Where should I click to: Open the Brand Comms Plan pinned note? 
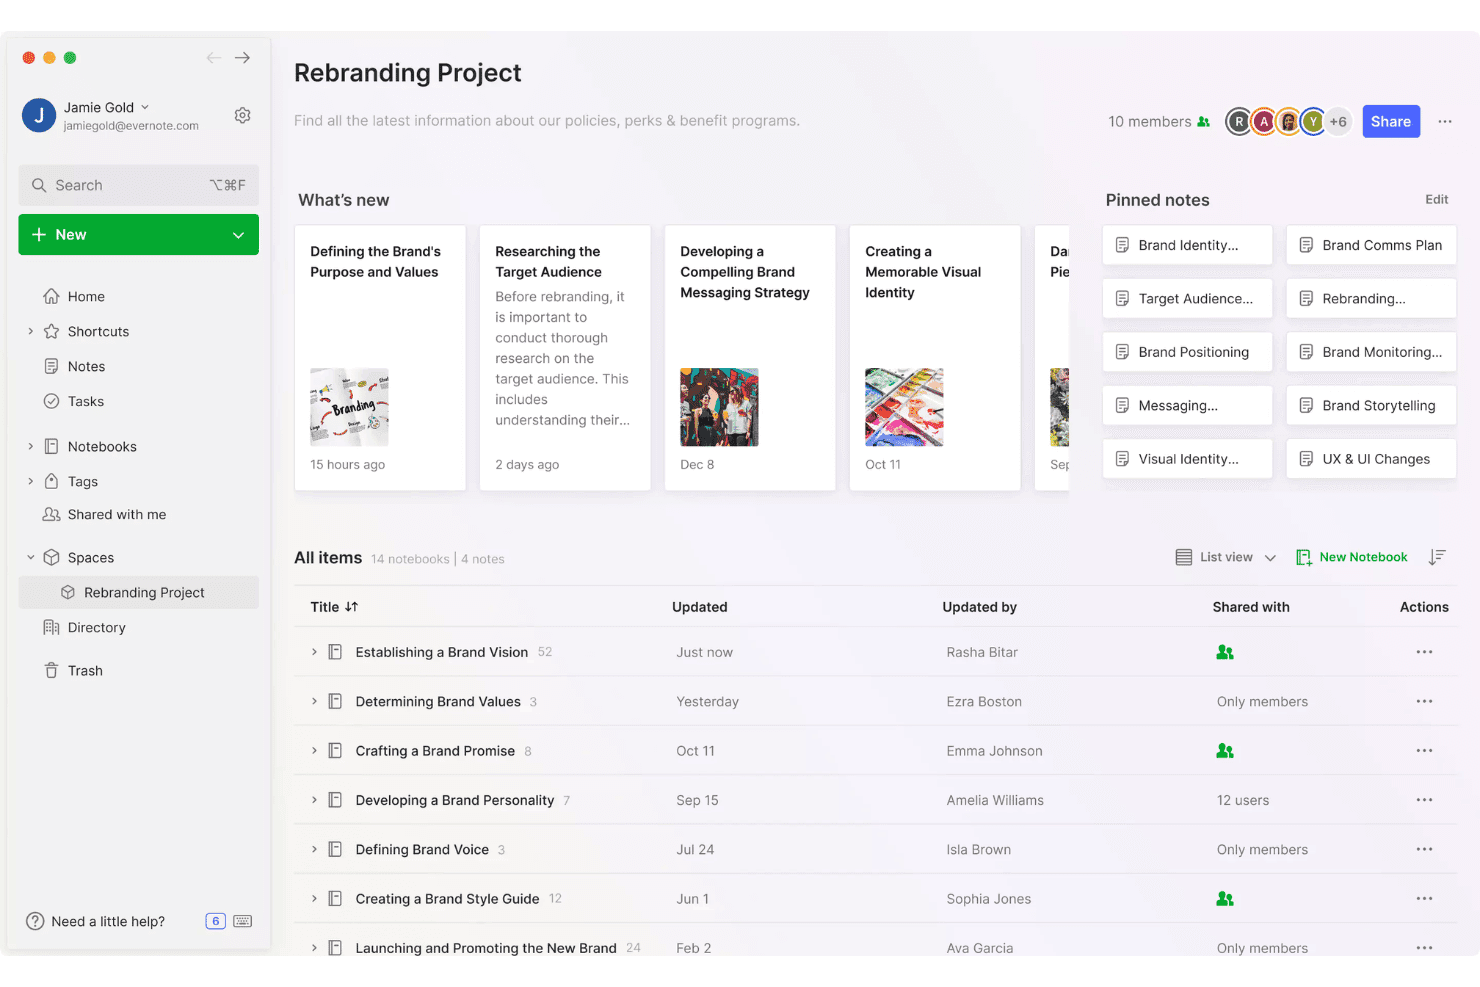(1371, 245)
